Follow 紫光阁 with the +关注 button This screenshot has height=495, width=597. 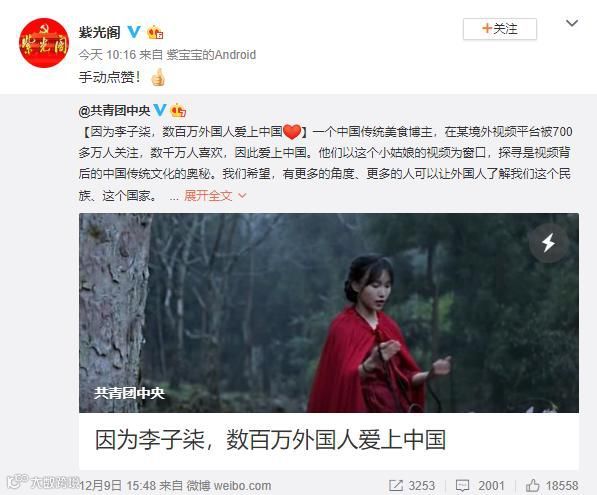click(500, 29)
